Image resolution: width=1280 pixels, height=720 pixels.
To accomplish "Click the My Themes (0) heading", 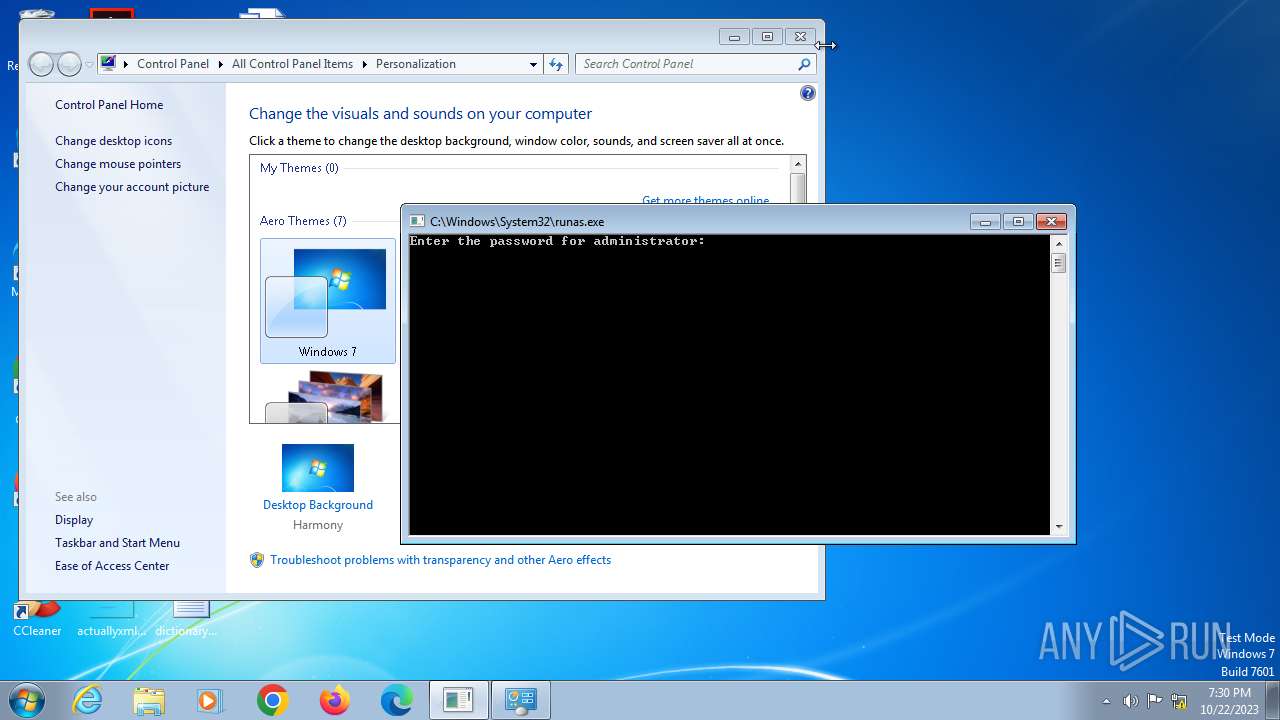I will pos(299,168).
